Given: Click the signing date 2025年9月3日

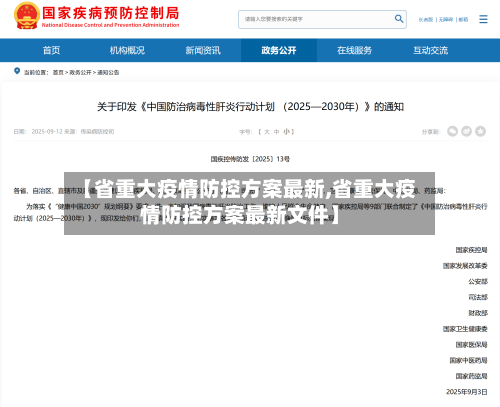Looking at the screenshot, I should 467,392.
